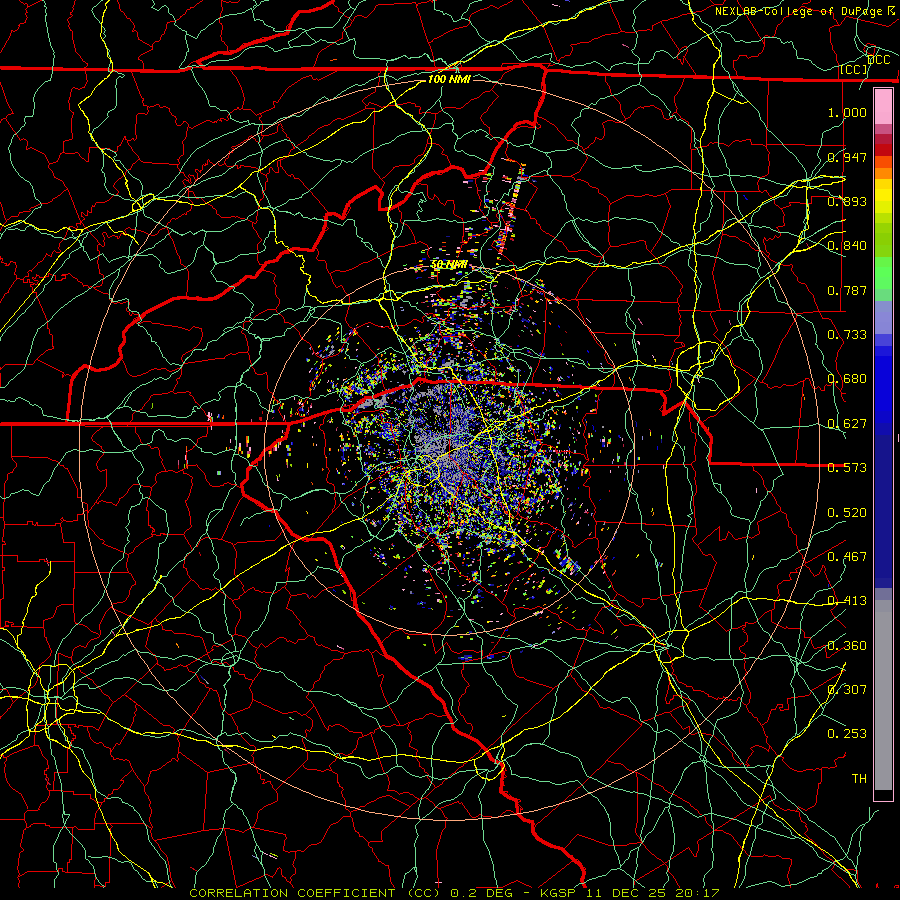Select the 0.467 legend value
The width and height of the screenshot is (900, 900).
coord(847,557)
